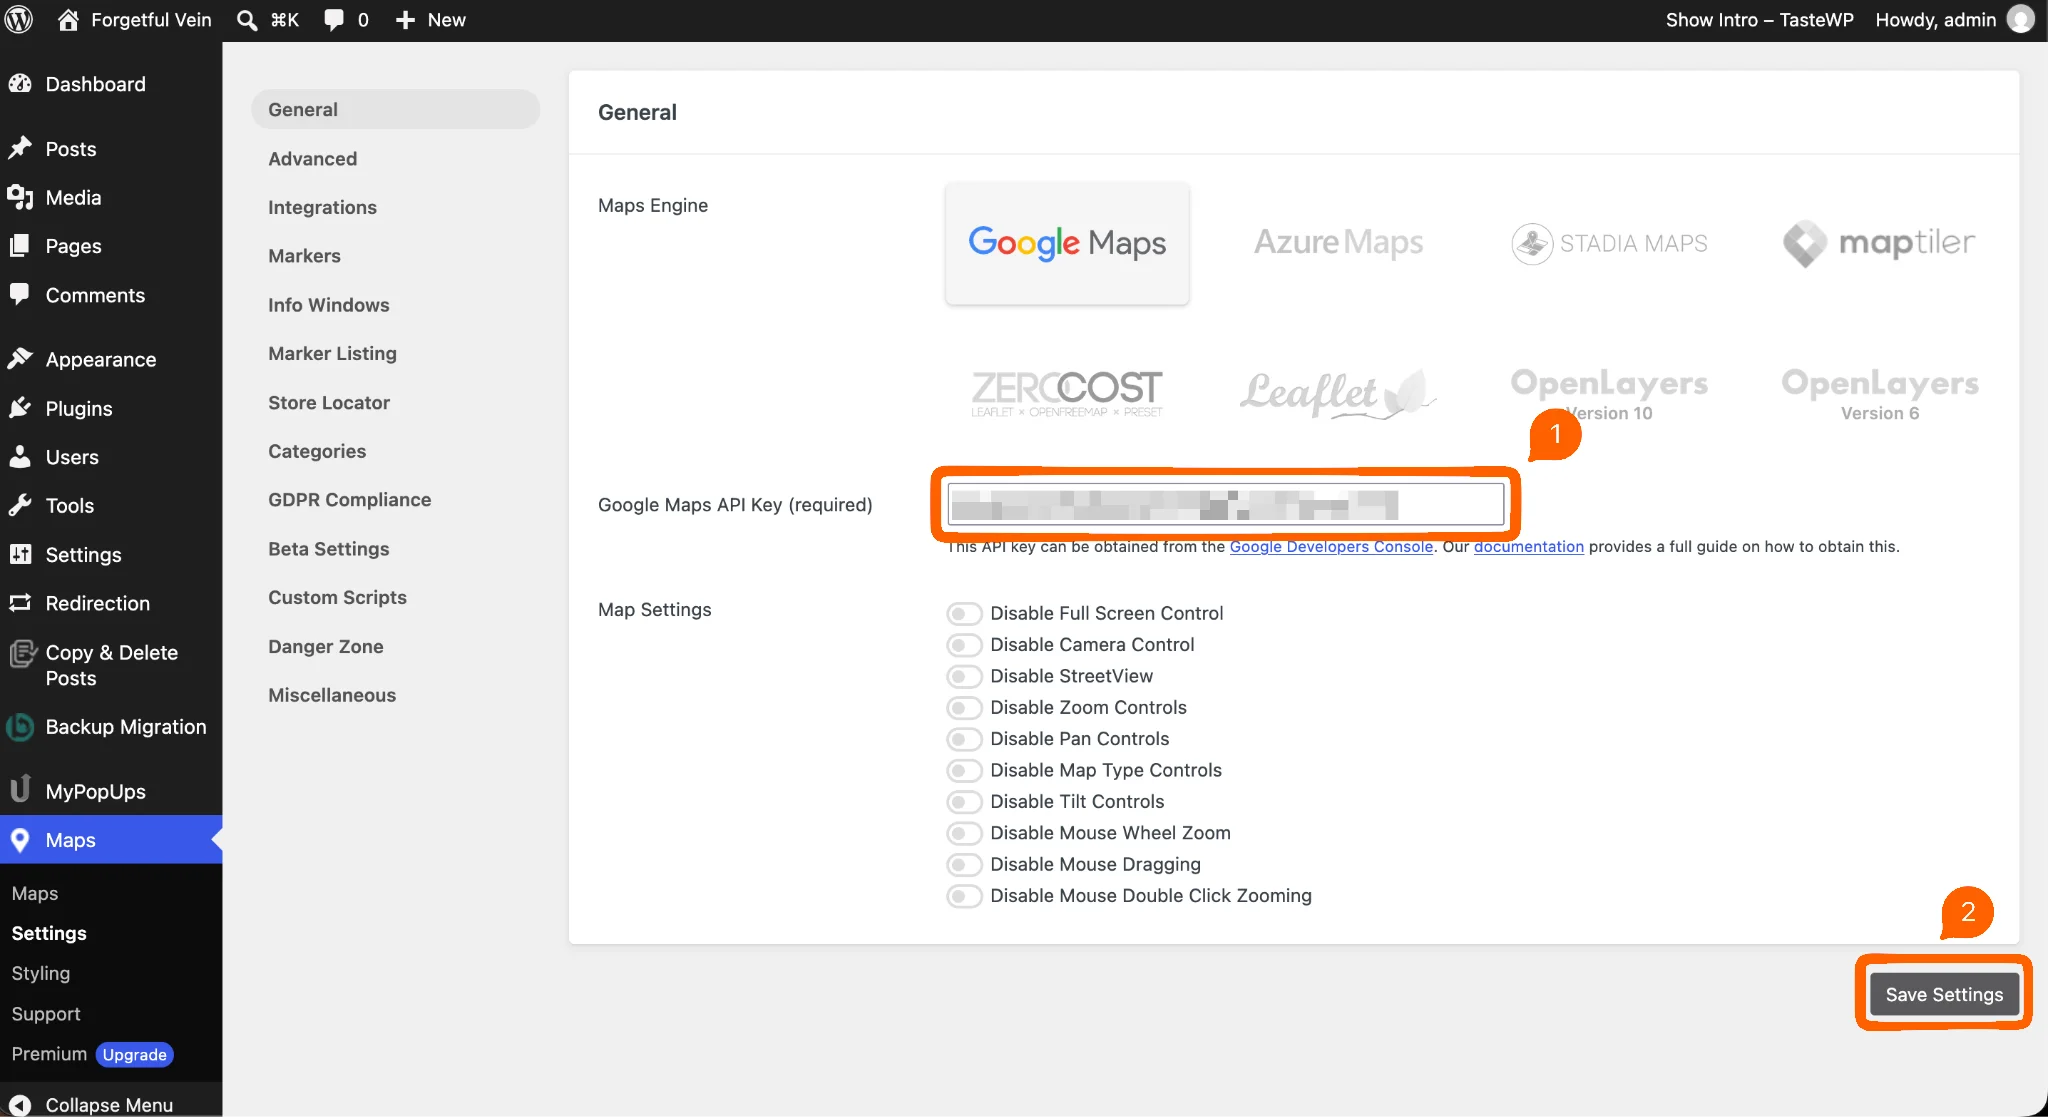Toggle Disable Map Type Controls
Image resolution: width=2048 pixels, height=1117 pixels.
[x=964, y=770]
